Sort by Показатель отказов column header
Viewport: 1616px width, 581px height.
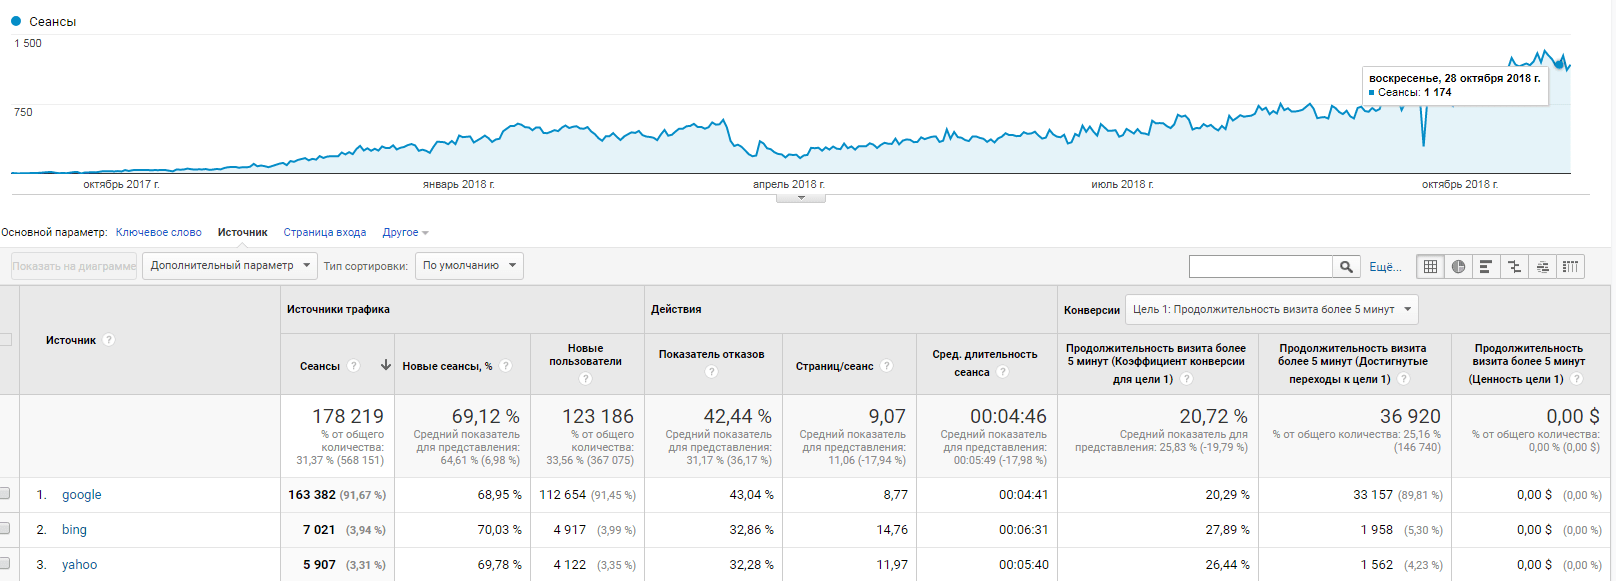click(x=711, y=354)
